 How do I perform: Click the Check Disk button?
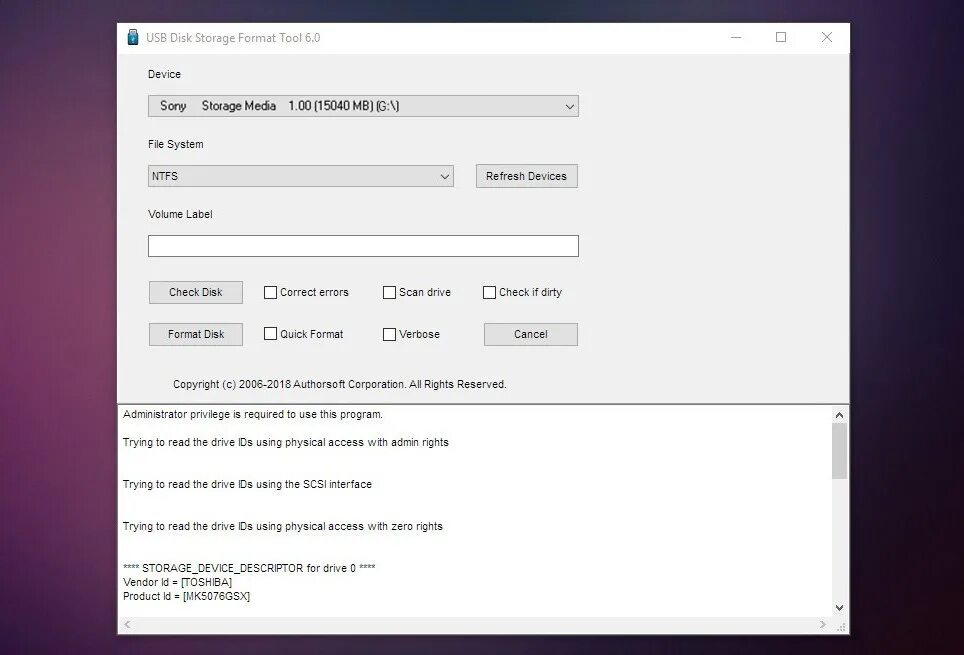point(196,292)
